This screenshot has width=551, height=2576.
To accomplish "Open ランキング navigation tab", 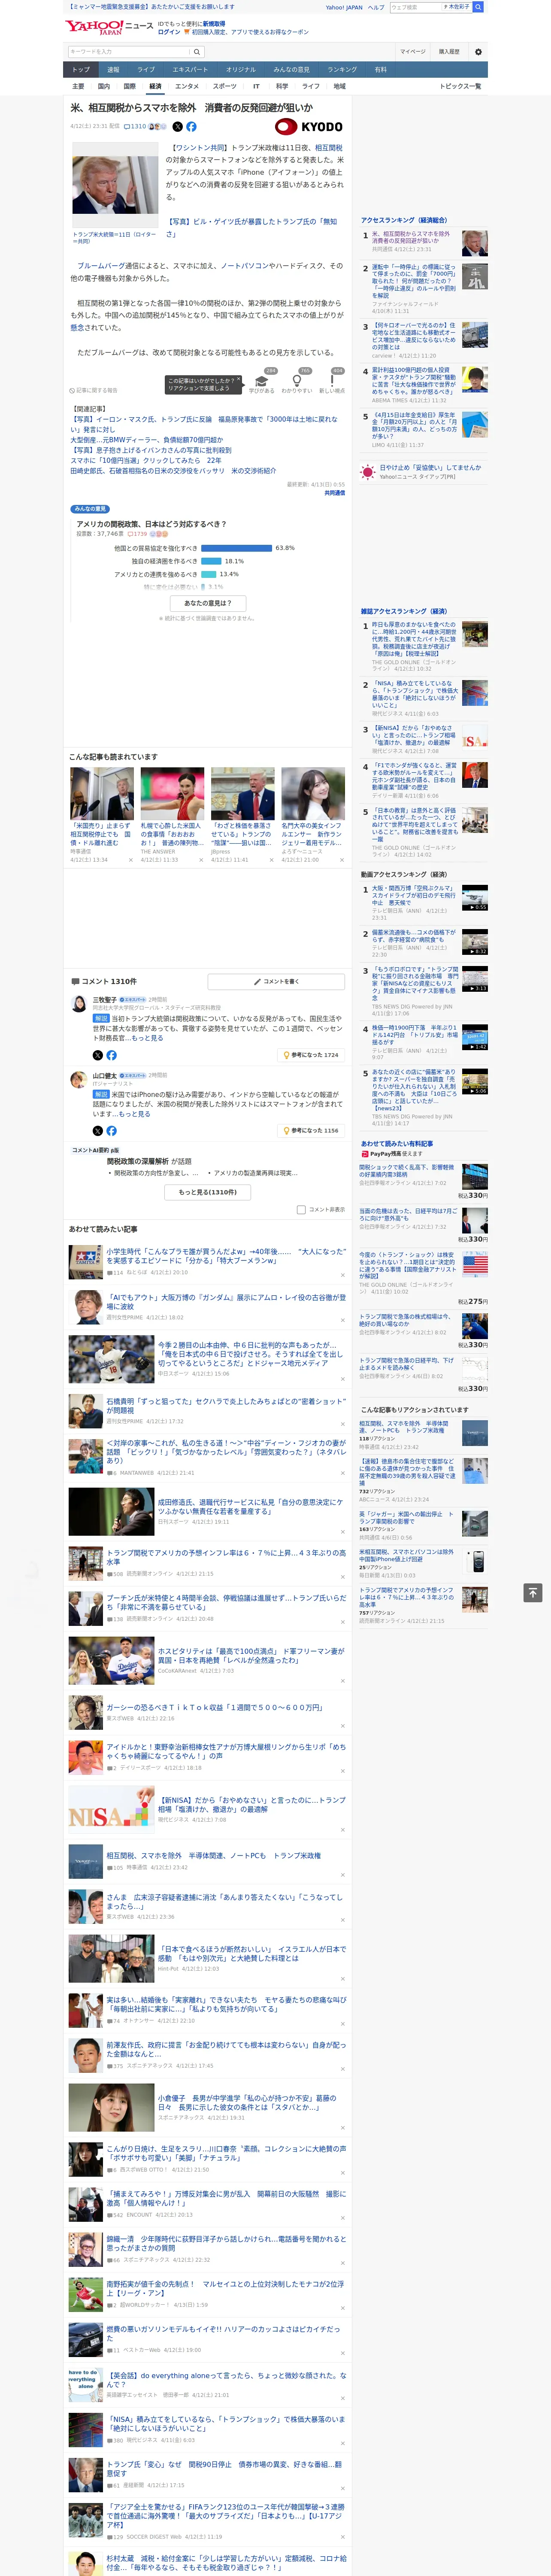I will click(x=342, y=70).
